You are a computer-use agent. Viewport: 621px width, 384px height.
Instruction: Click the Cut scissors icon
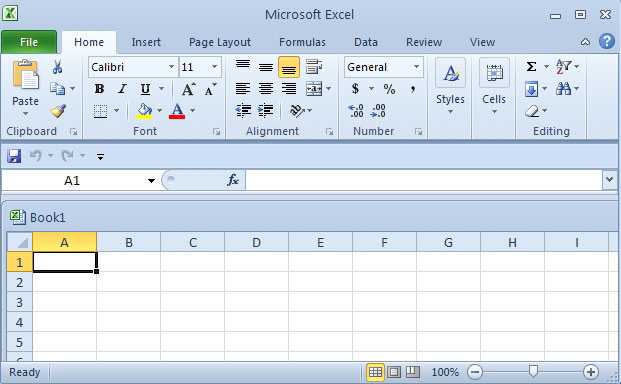[x=57, y=67]
